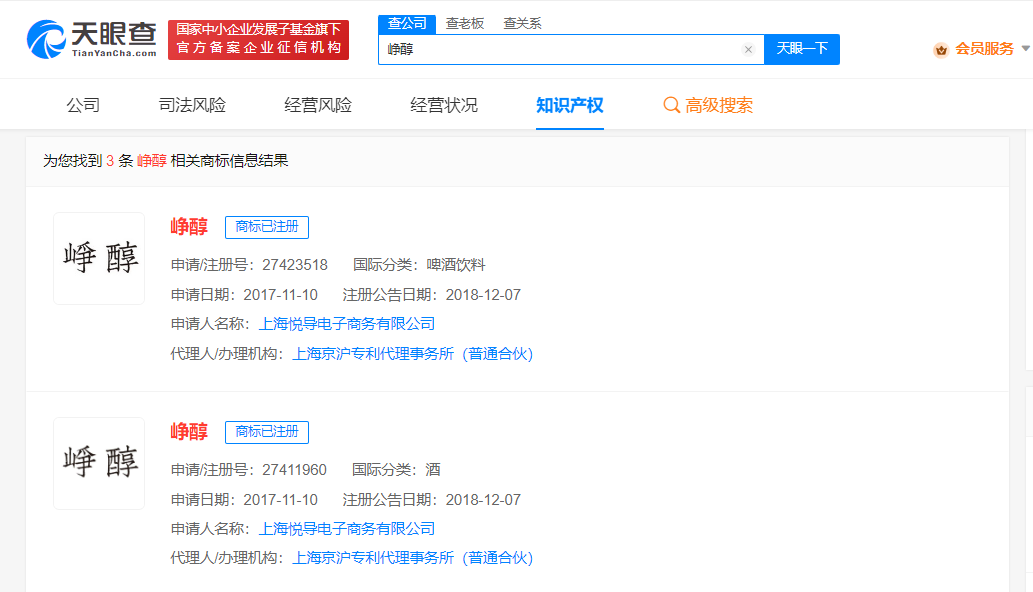Select the 查公司 search tab
Viewport: 1033px width, 592px height.
(x=406, y=24)
